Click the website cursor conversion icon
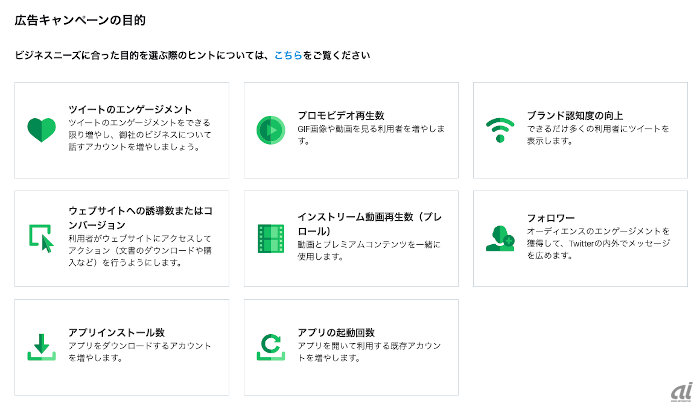The image size is (700, 410). (x=41, y=238)
